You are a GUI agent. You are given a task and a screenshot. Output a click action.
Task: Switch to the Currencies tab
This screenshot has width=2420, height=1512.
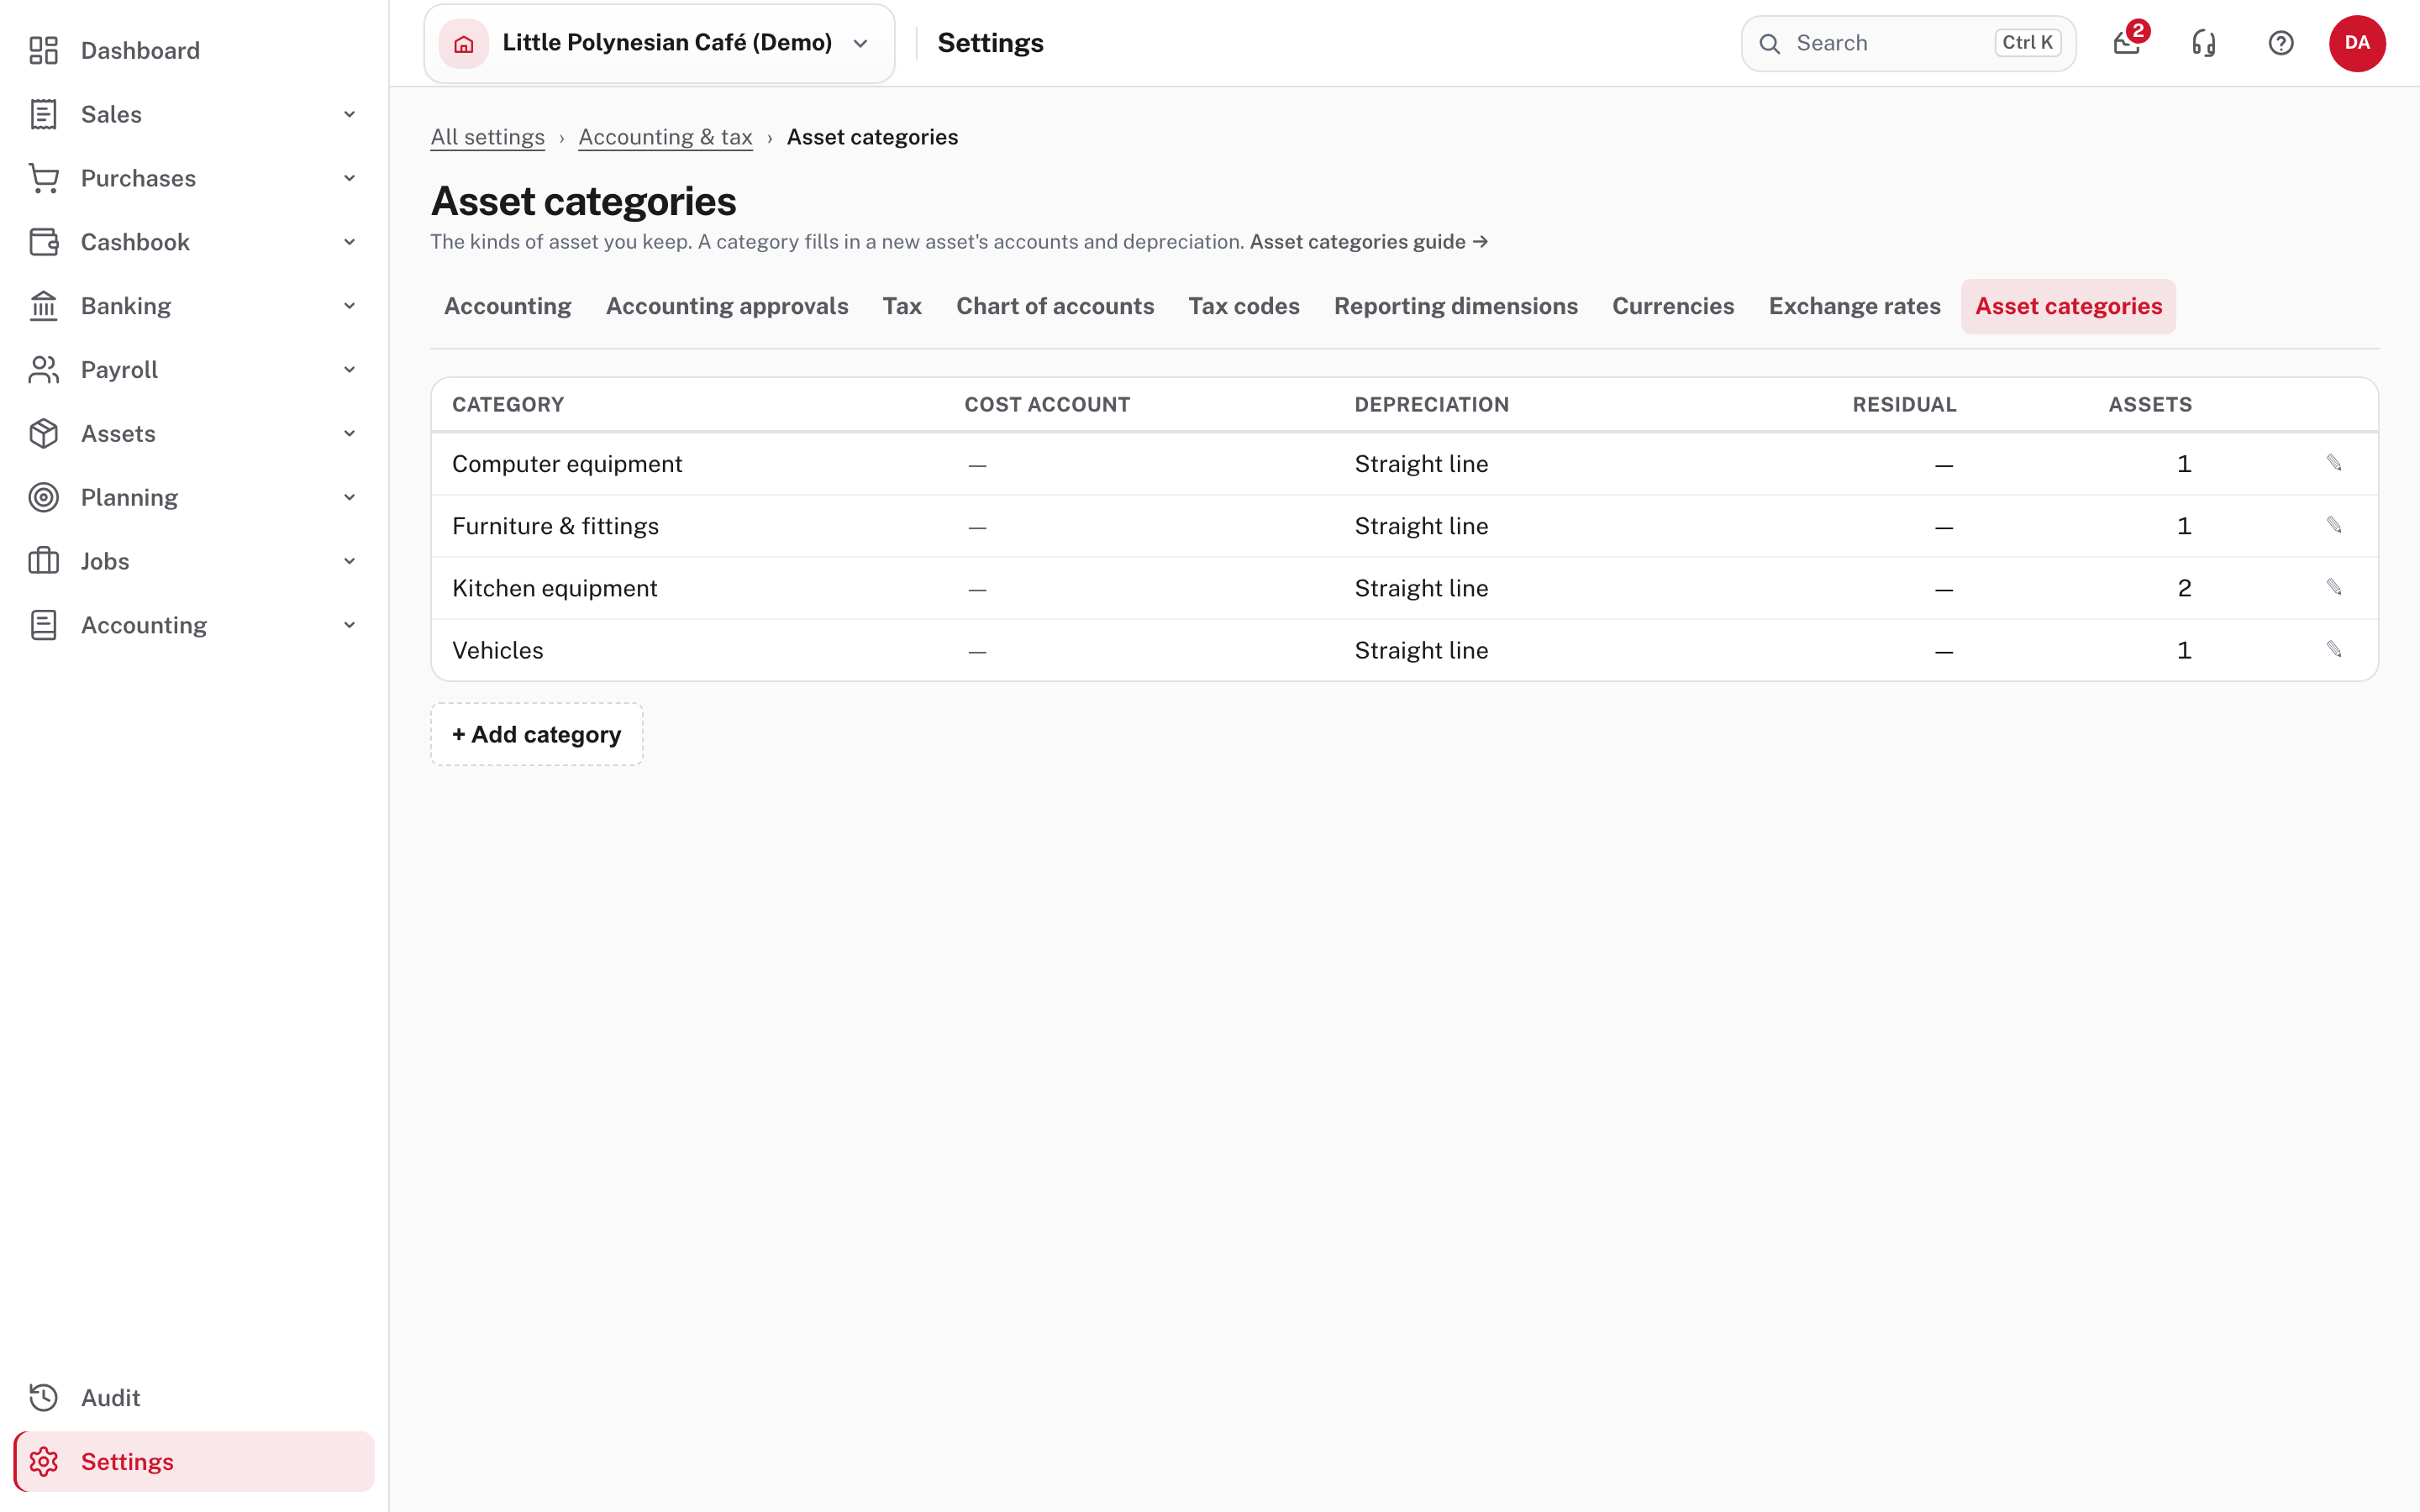coord(1673,306)
